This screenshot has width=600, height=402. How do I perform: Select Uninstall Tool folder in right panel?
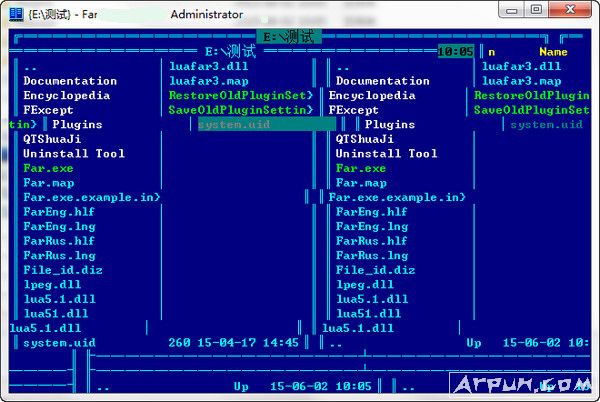point(386,154)
